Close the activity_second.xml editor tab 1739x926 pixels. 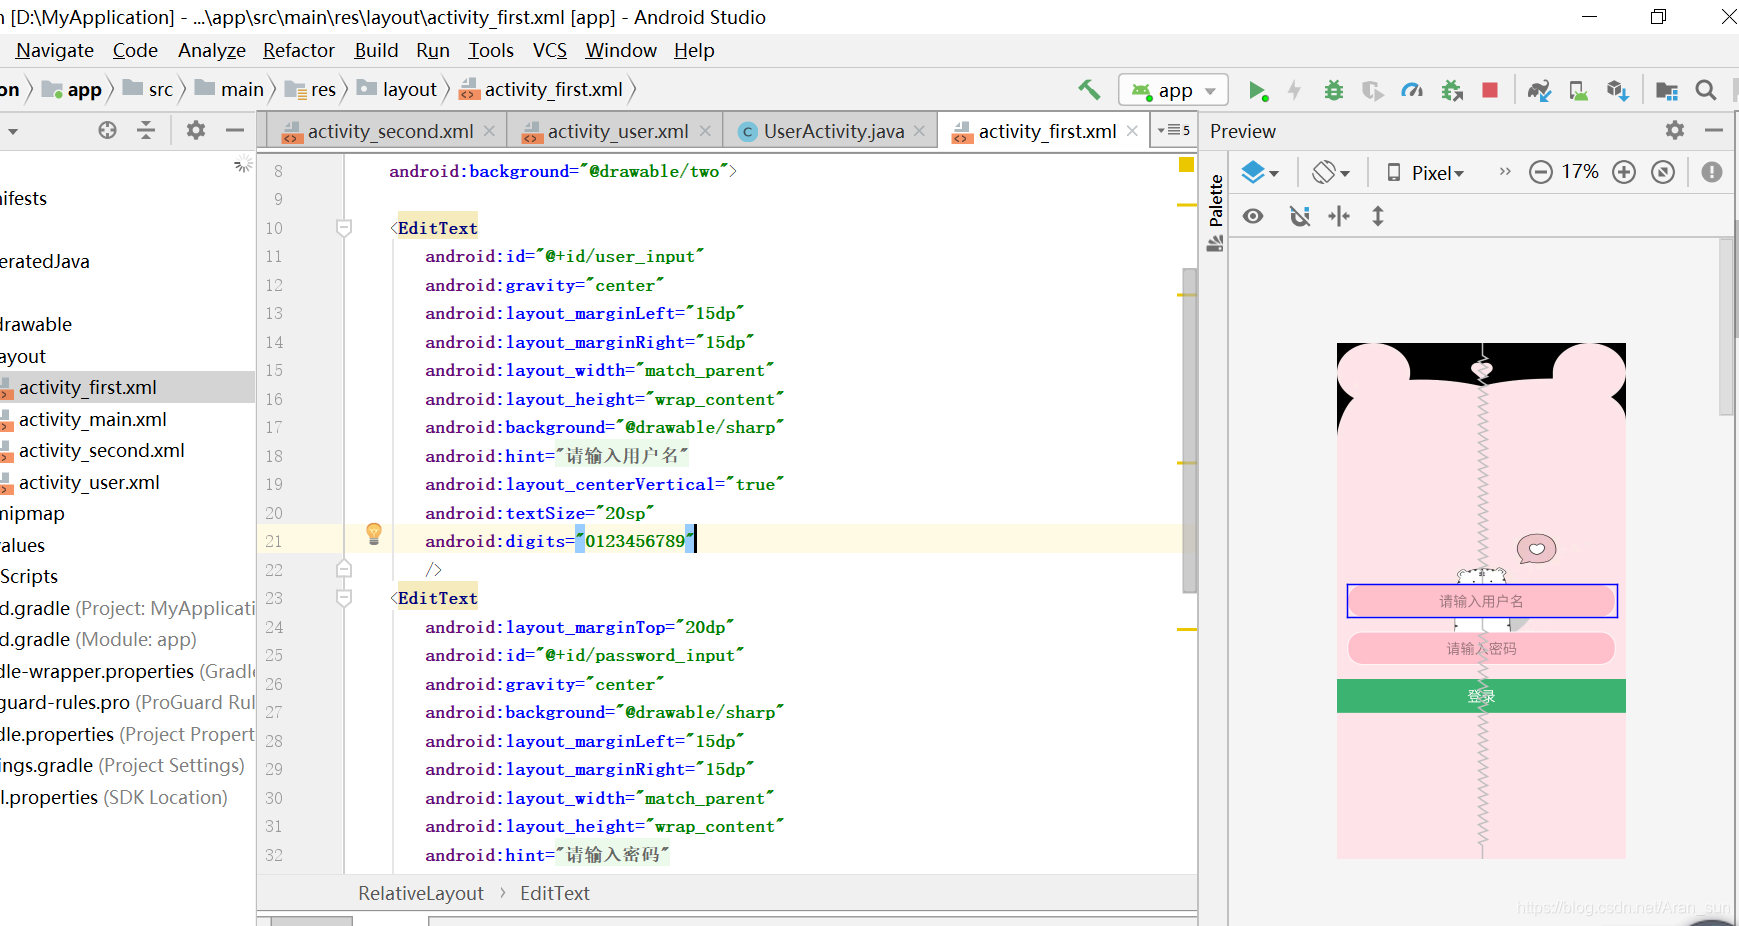click(489, 131)
